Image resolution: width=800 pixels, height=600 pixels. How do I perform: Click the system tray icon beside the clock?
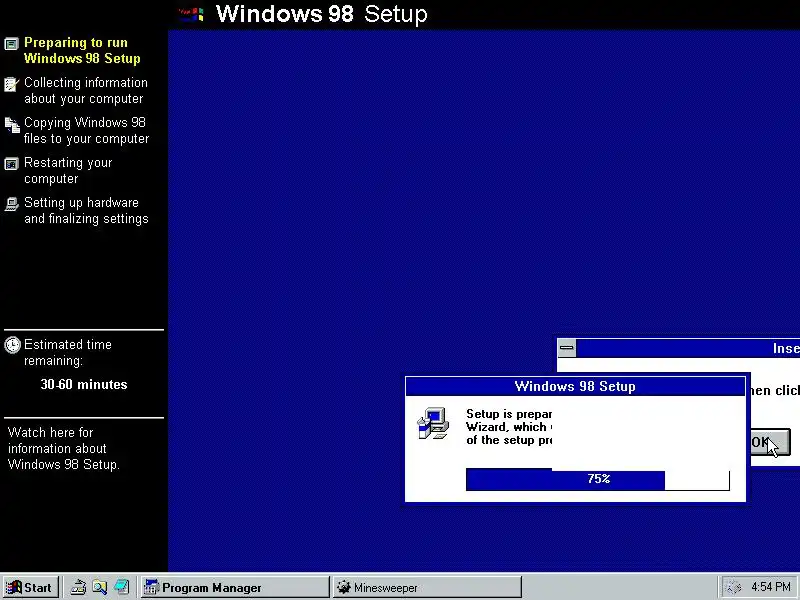733,588
